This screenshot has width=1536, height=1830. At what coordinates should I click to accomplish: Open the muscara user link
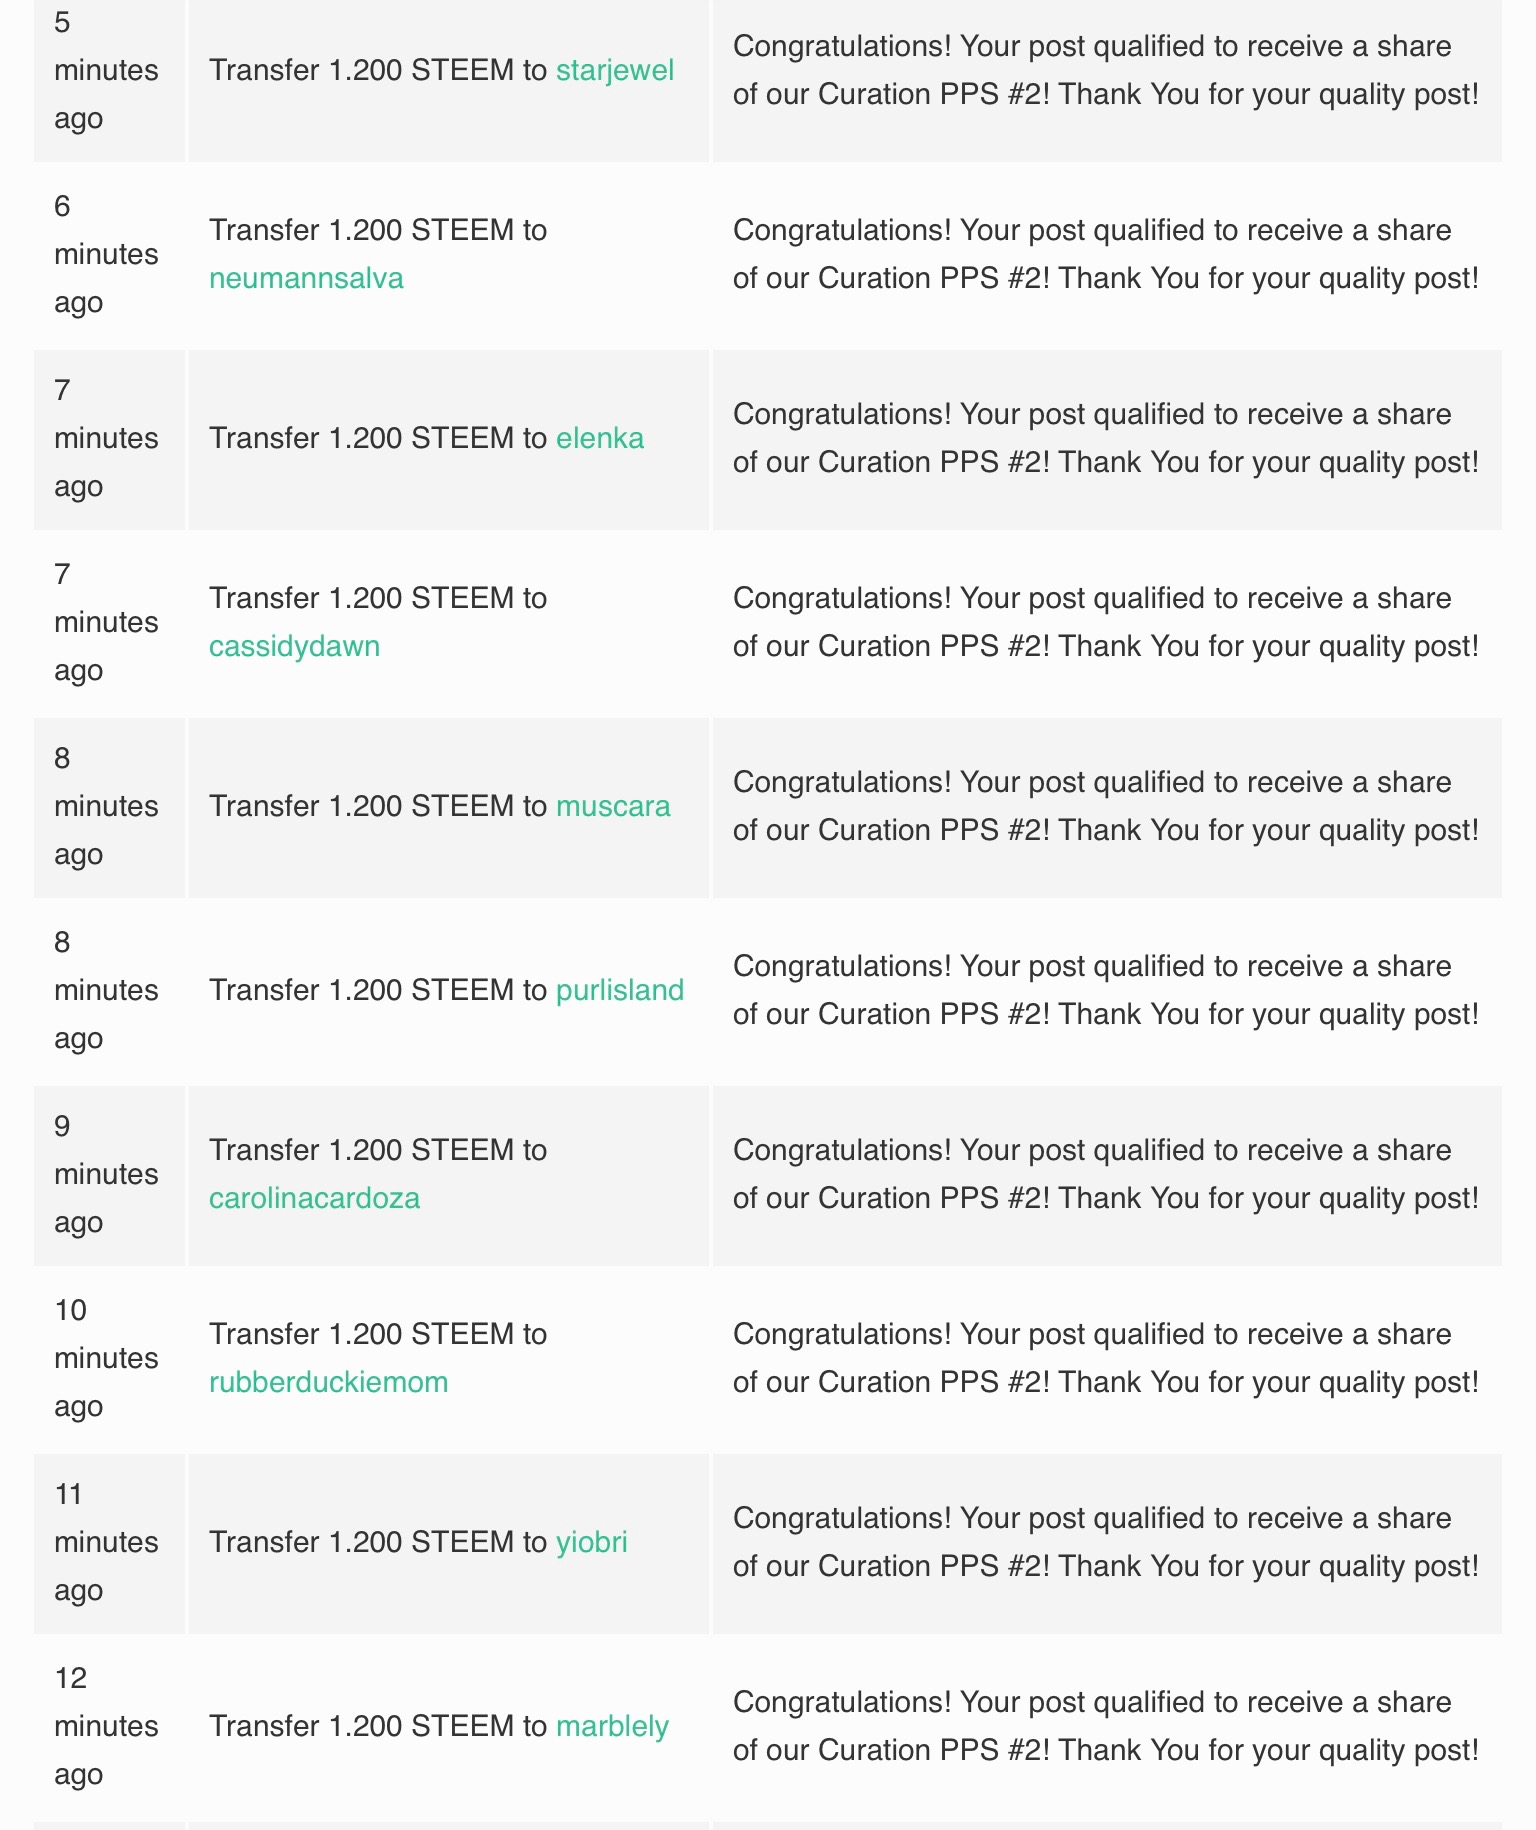[x=612, y=806]
